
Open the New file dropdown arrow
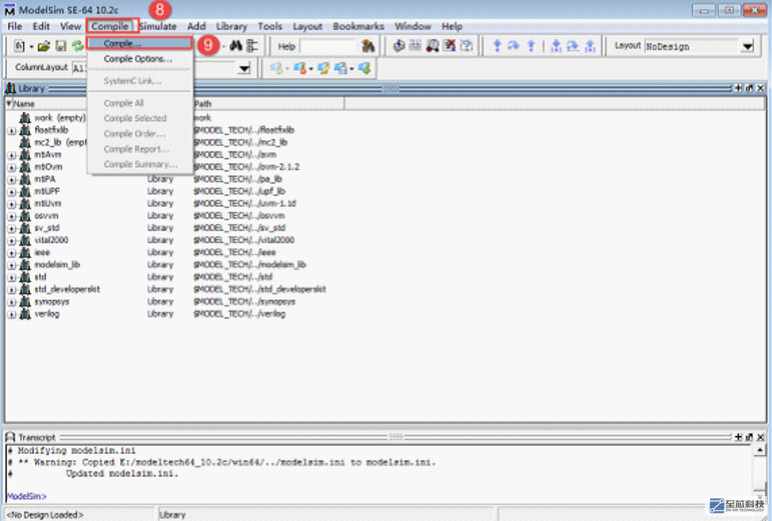[32, 47]
